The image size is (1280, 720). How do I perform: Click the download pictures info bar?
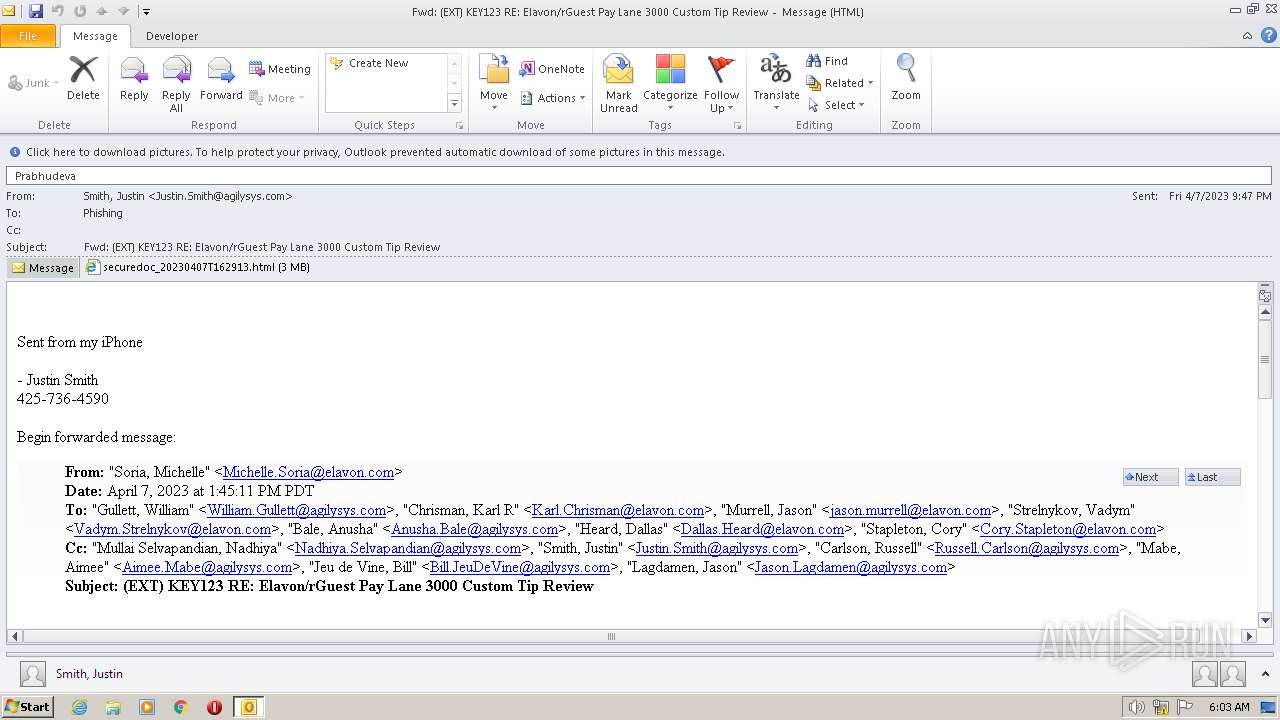click(x=640, y=152)
